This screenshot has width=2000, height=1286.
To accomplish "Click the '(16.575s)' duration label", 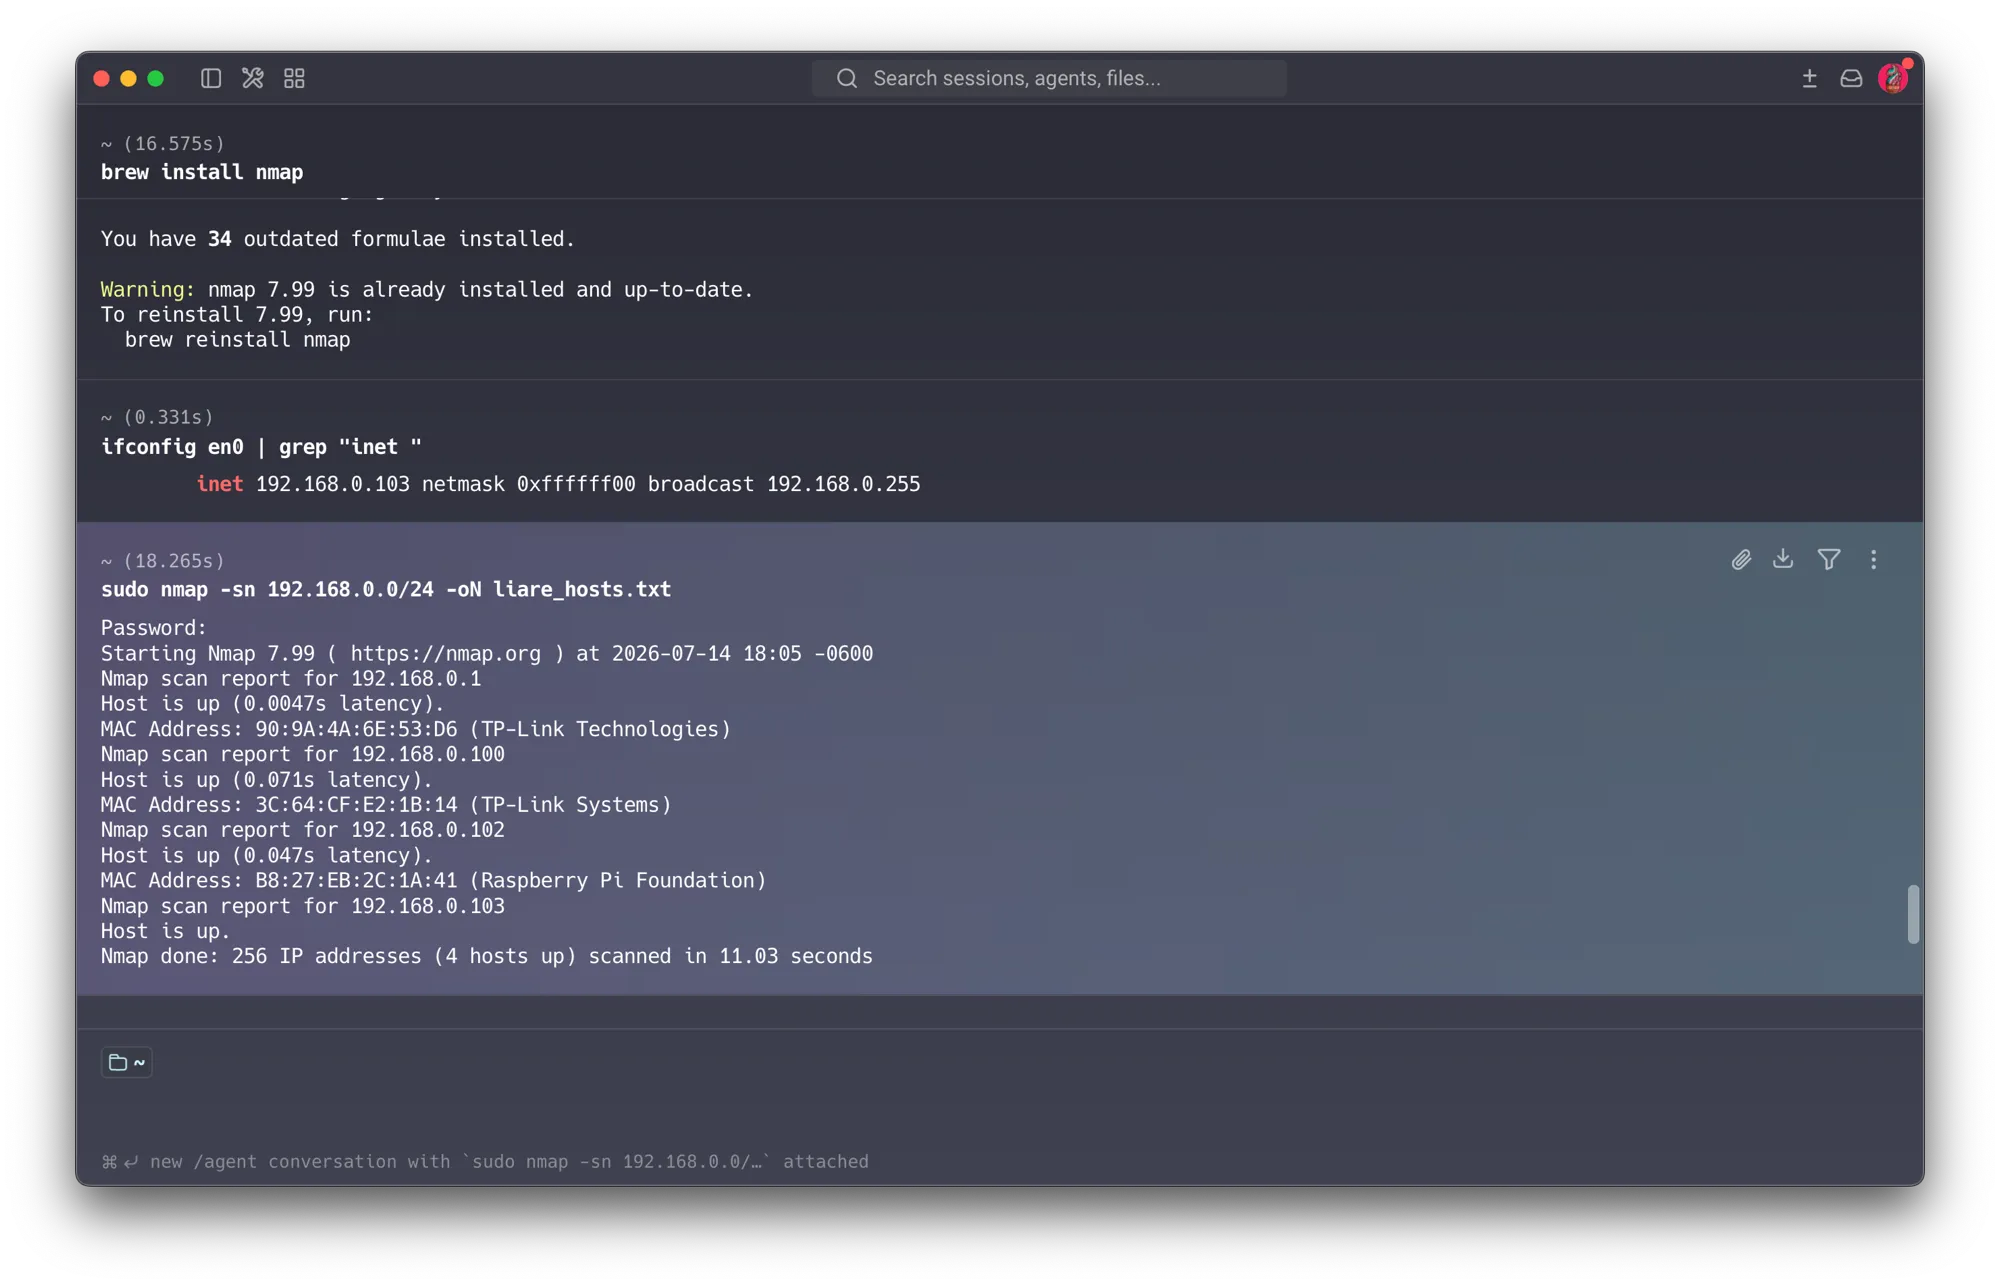I will click(x=174, y=144).
